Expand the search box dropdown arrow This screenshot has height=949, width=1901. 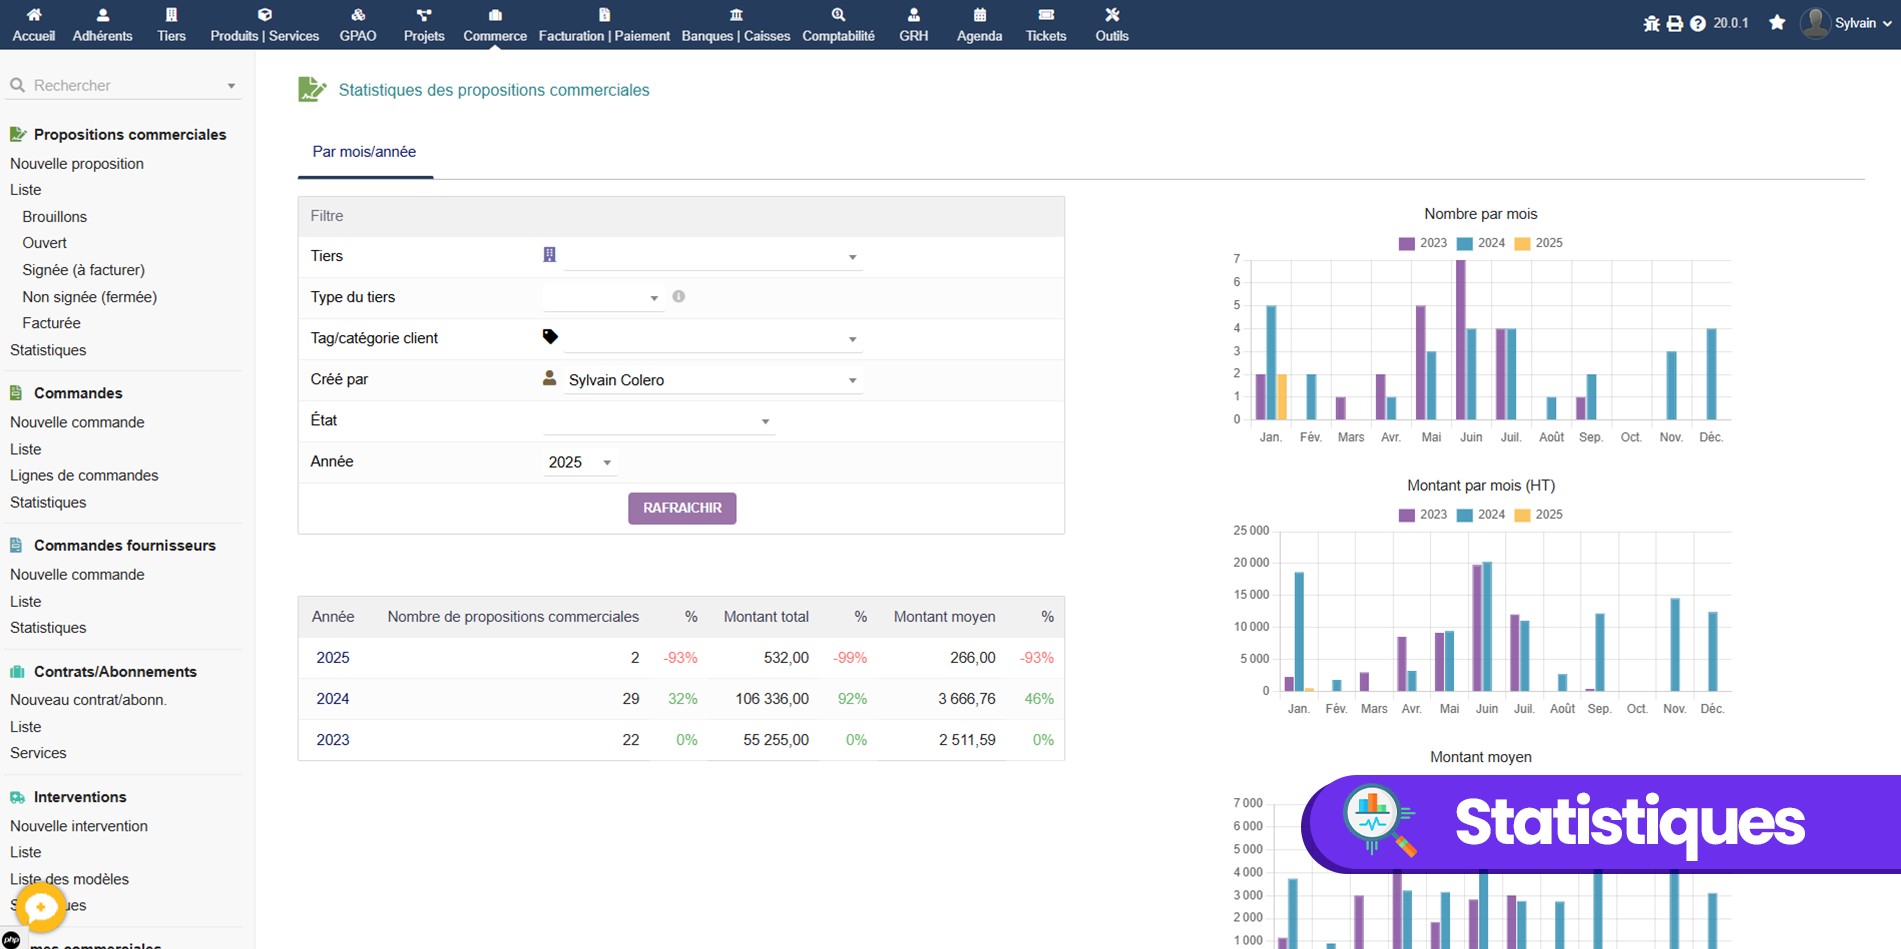231,86
